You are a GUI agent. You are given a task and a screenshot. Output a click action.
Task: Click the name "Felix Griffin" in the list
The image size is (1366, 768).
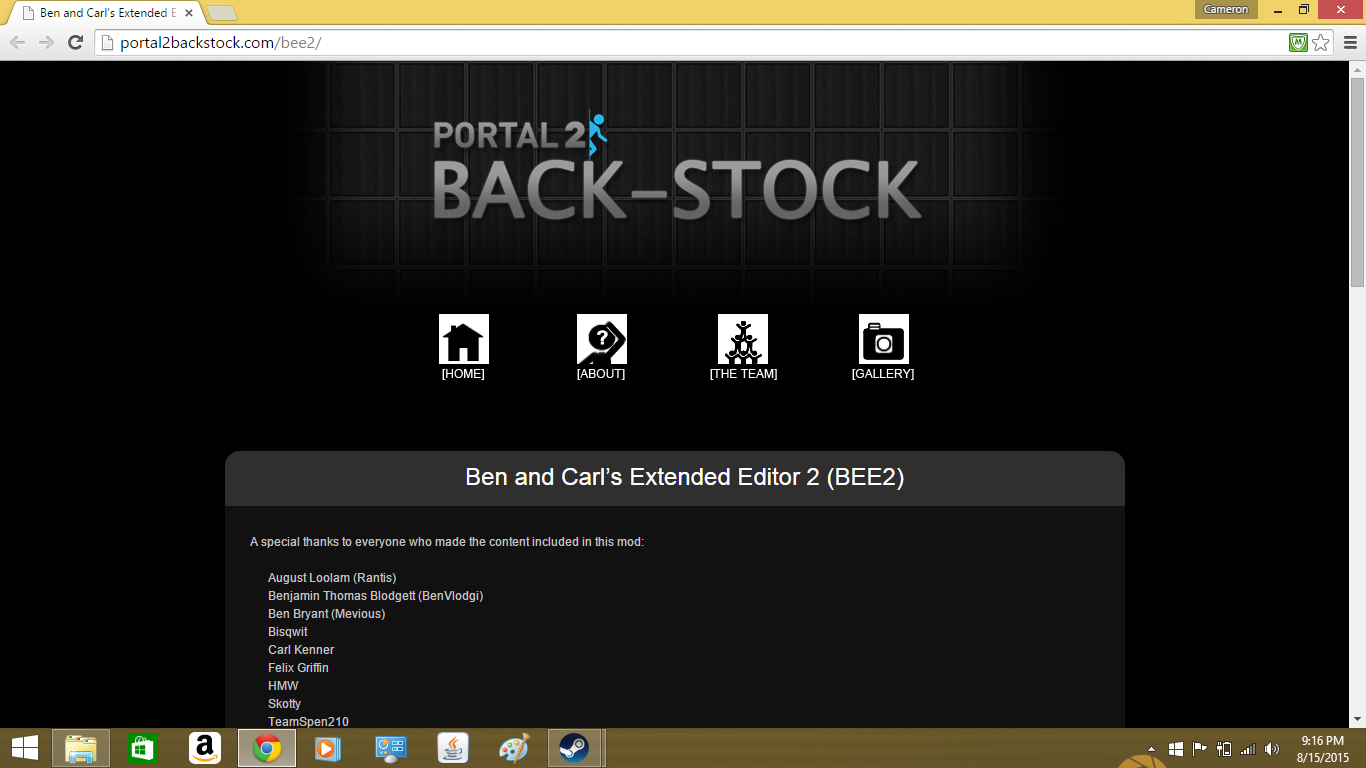click(298, 668)
